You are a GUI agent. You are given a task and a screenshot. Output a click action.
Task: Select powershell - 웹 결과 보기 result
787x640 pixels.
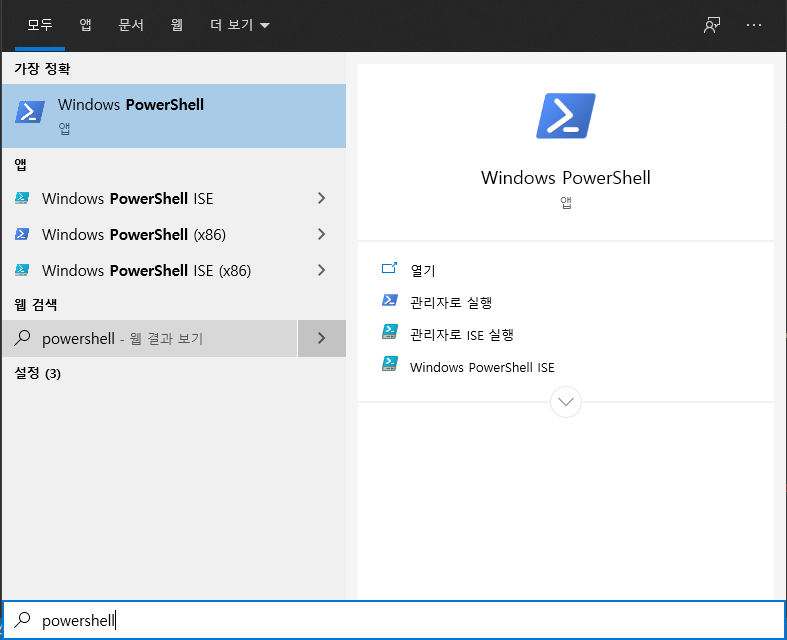(150, 338)
